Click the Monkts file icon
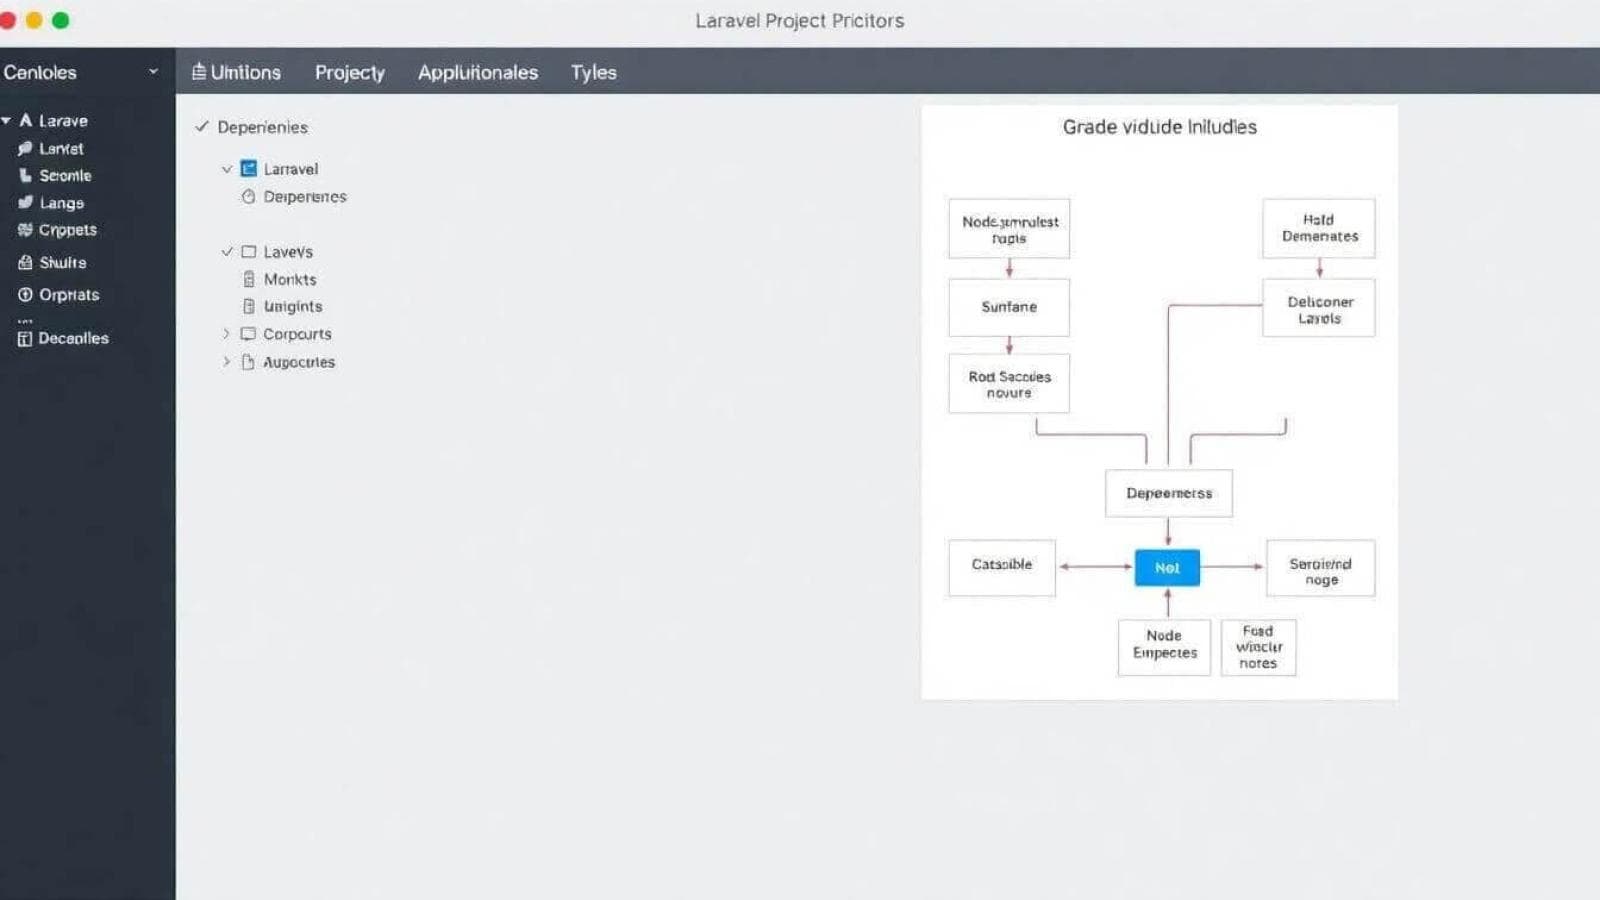 click(x=249, y=279)
